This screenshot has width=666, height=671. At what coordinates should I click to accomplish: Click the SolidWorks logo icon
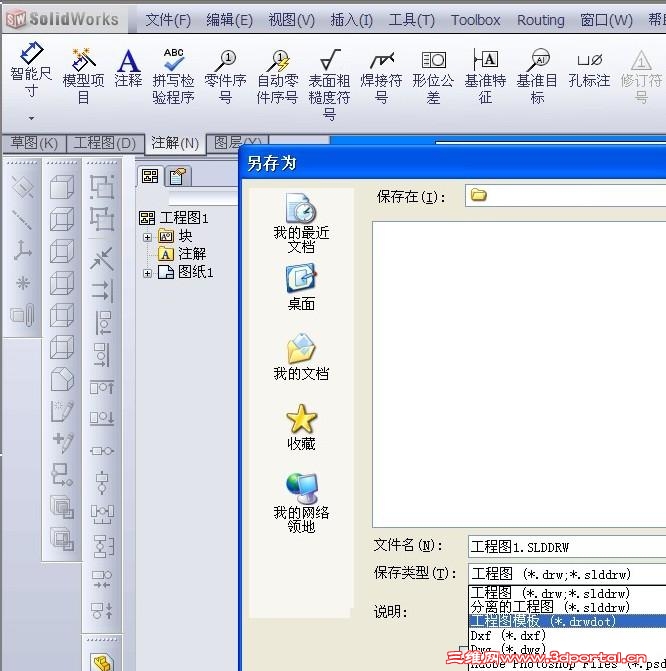pyautogui.click(x=16, y=19)
